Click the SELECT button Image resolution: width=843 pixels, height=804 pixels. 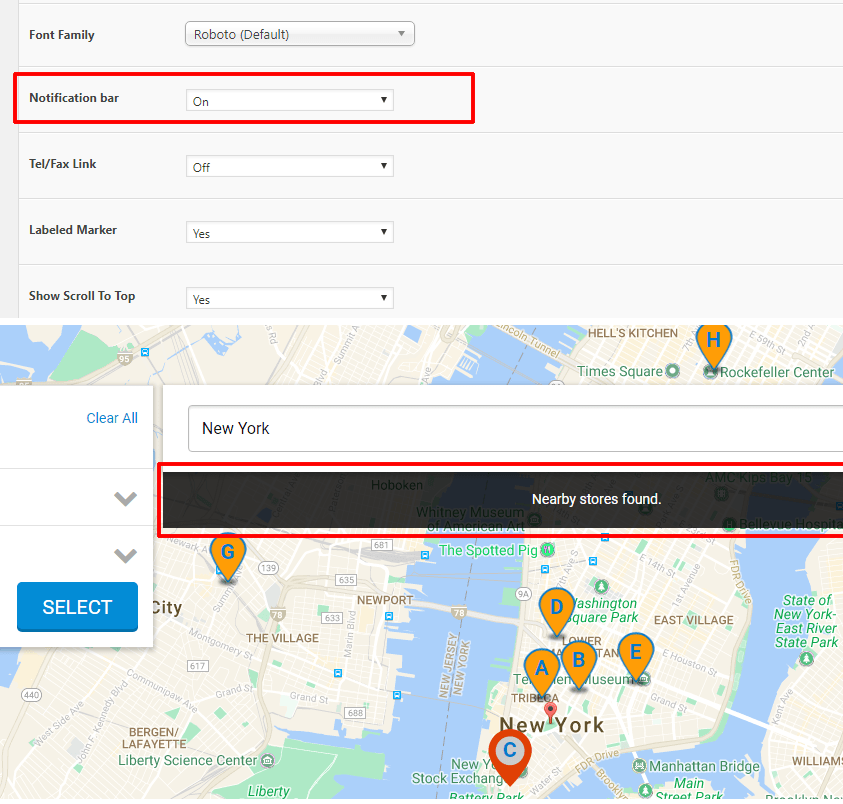tap(77, 607)
